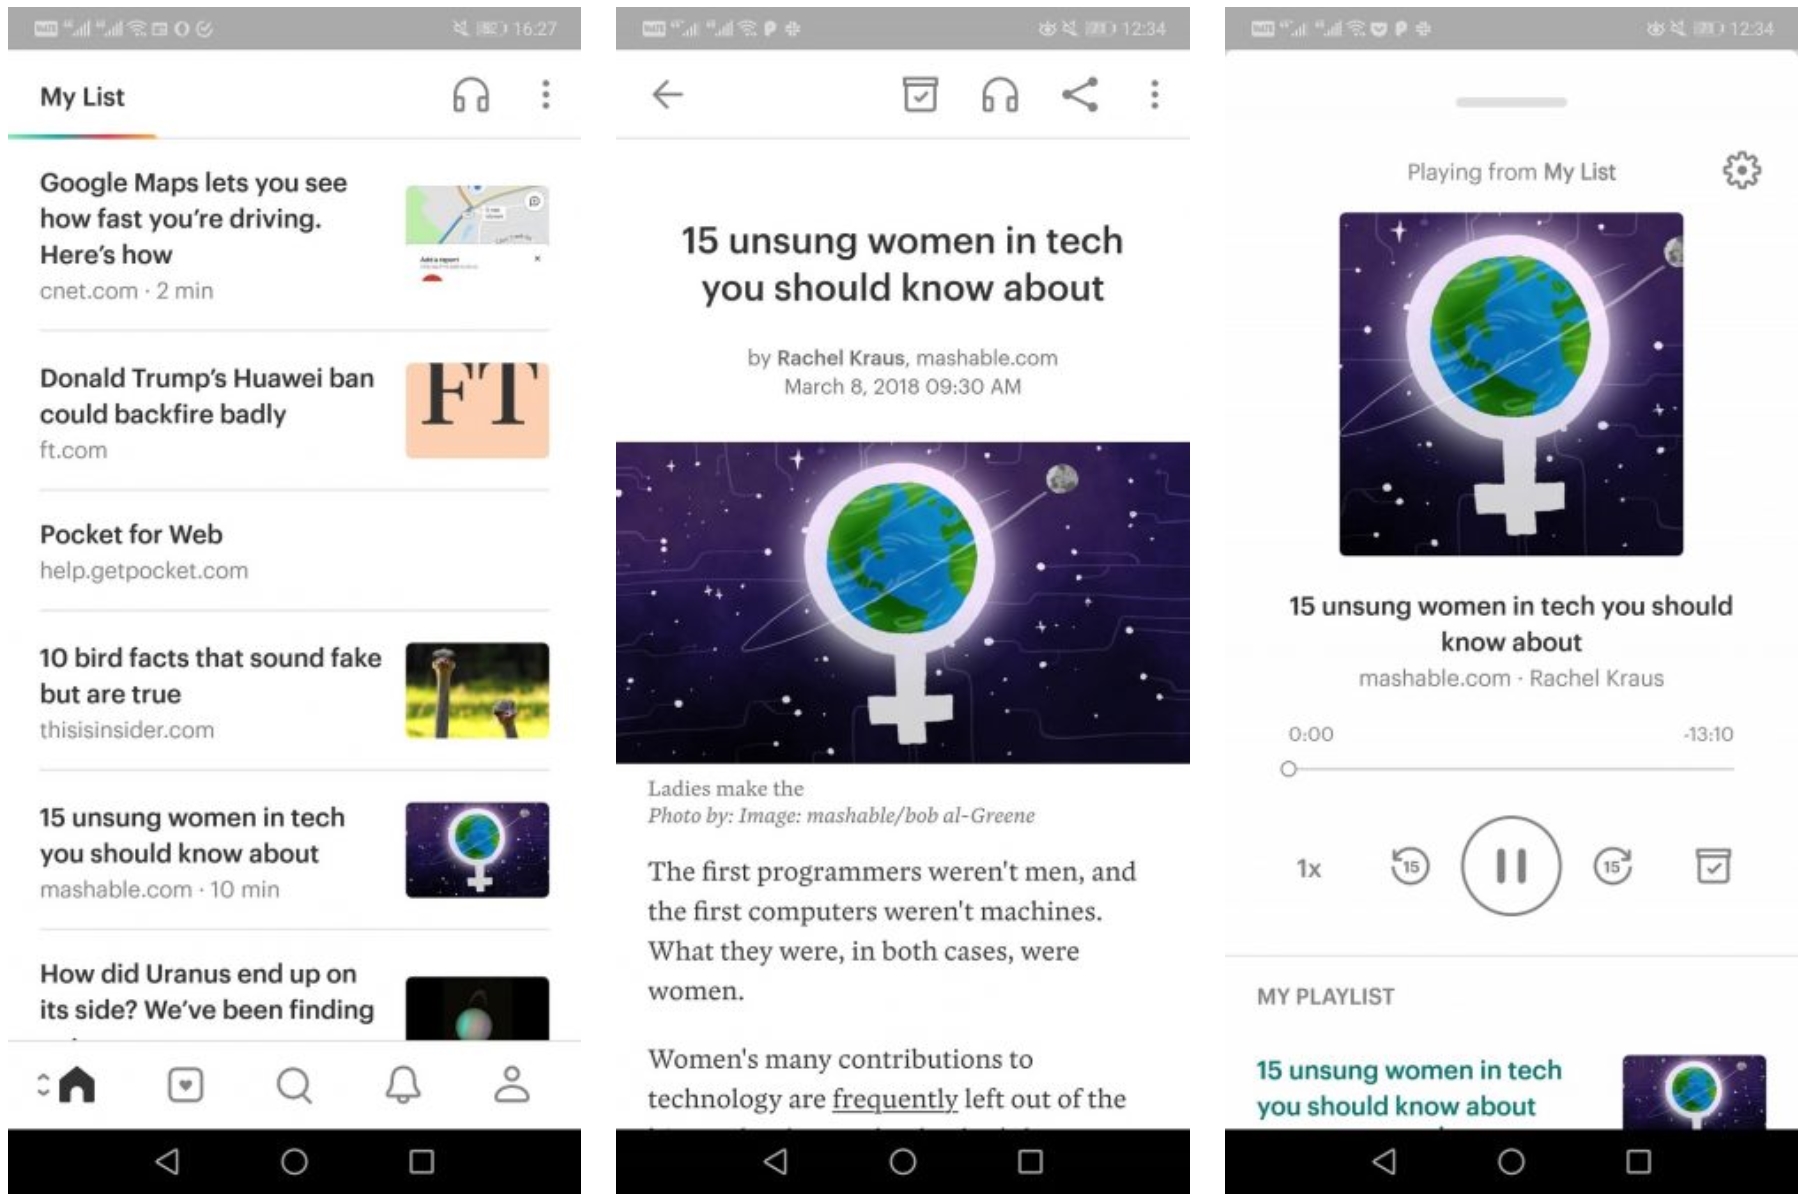Change playback speed 1x
Image resolution: width=1808 pixels, height=1203 pixels.
pos(1309,868)
